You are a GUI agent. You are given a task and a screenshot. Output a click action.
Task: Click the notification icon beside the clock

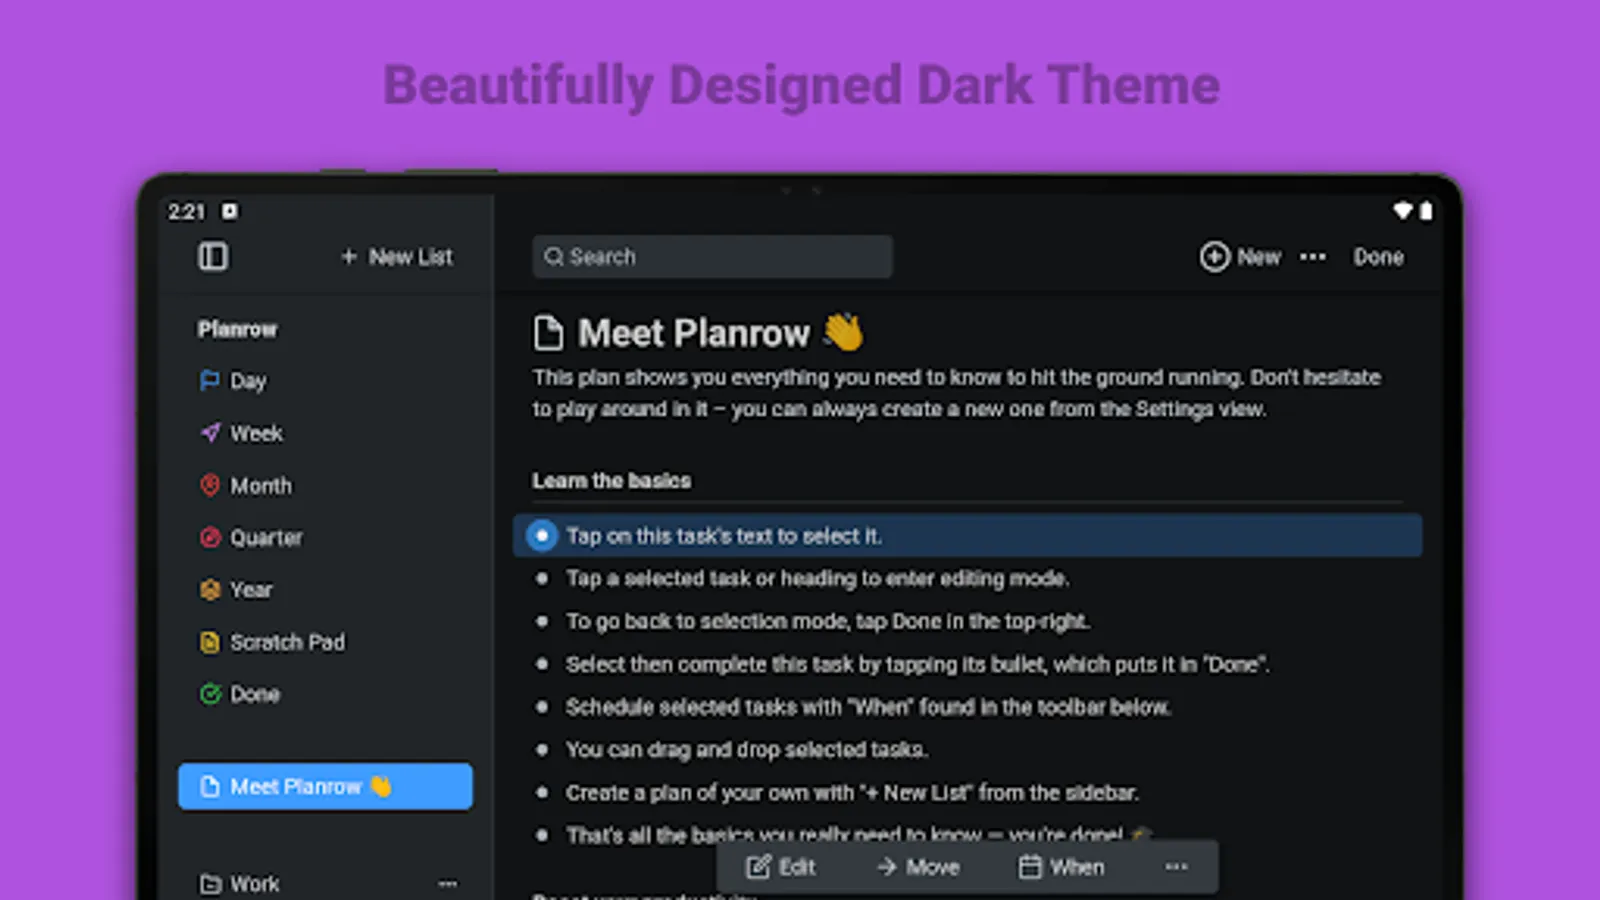(230, 211)
